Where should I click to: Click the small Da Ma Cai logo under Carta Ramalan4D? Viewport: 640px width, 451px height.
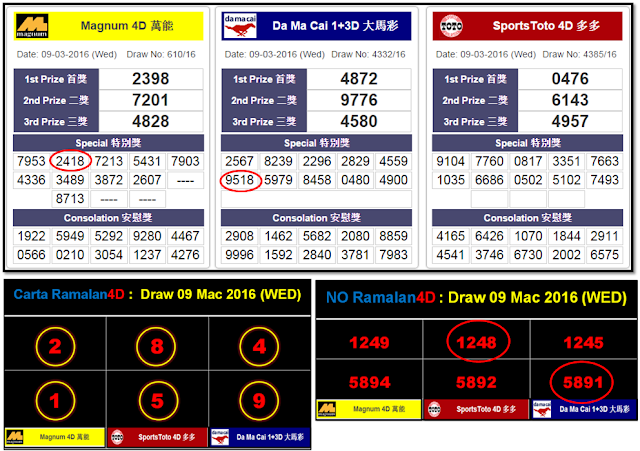pos(220,437)
